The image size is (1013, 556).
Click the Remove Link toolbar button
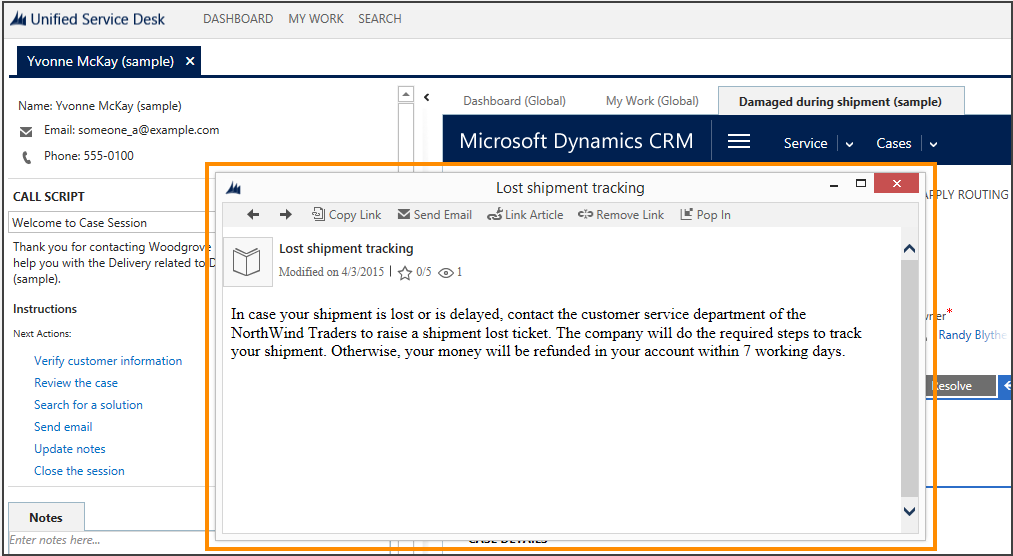click(621, 214)
